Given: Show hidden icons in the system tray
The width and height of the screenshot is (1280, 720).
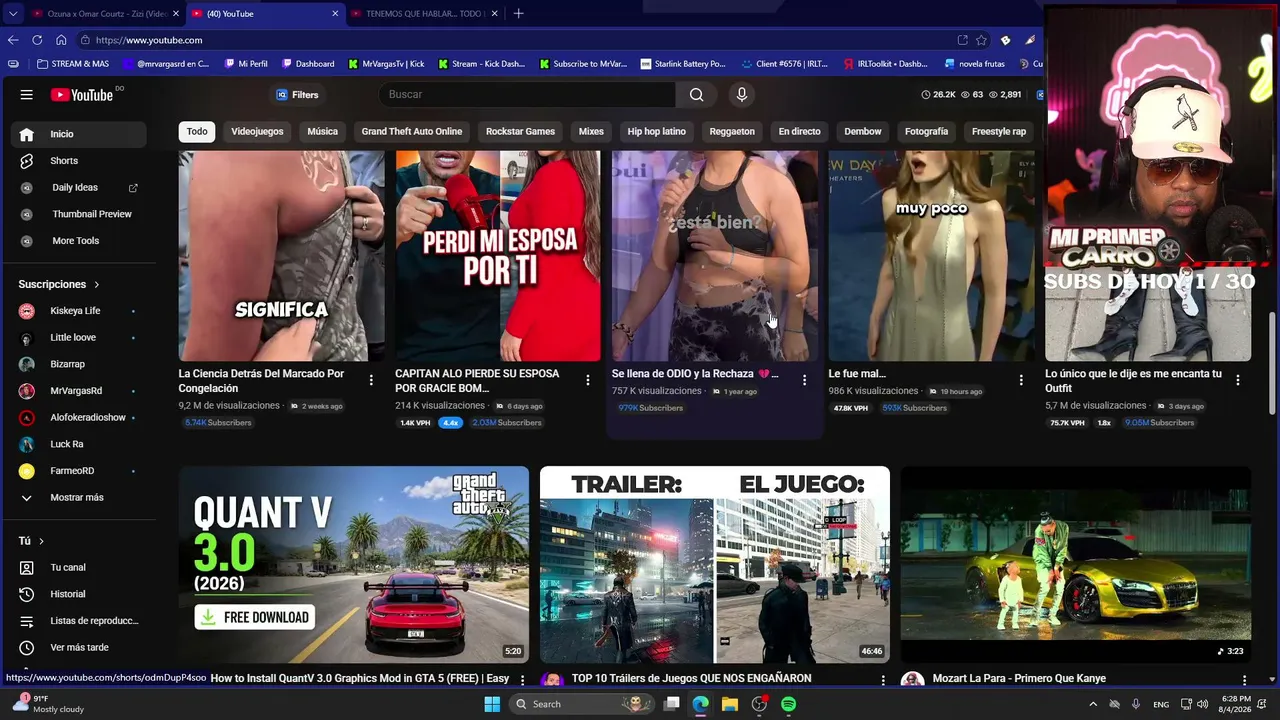Looking at the screenshot, I should tap(1092, 704).
